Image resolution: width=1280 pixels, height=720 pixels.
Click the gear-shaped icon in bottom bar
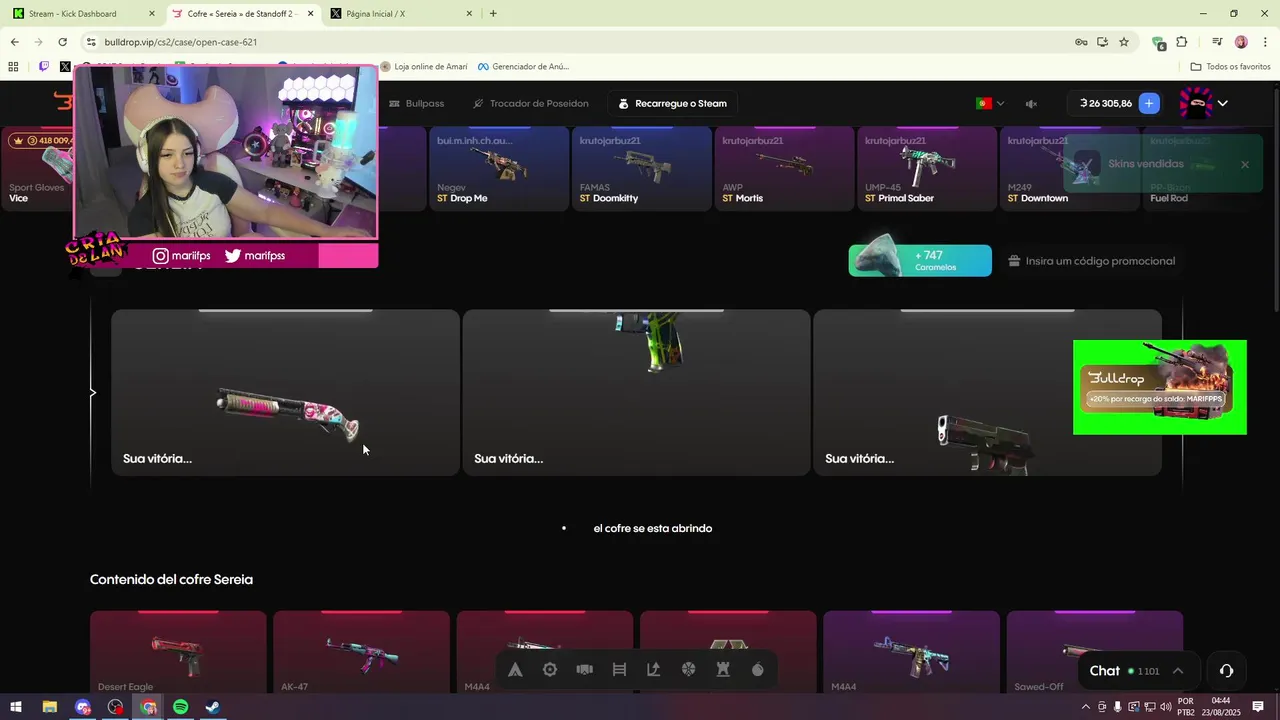click(550, 670)
